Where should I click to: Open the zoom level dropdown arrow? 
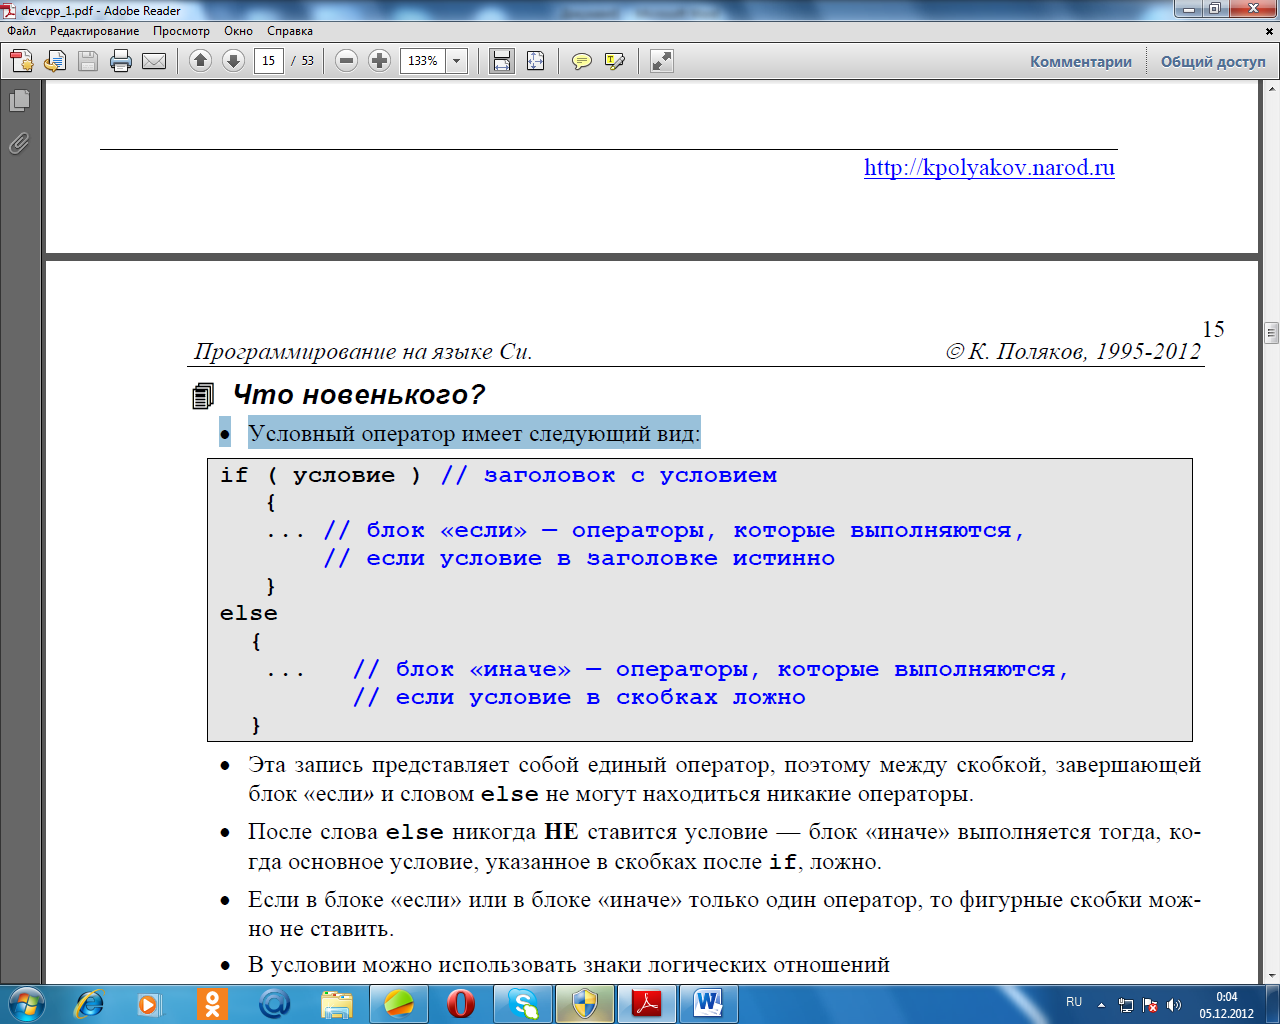tap(457, 61)
